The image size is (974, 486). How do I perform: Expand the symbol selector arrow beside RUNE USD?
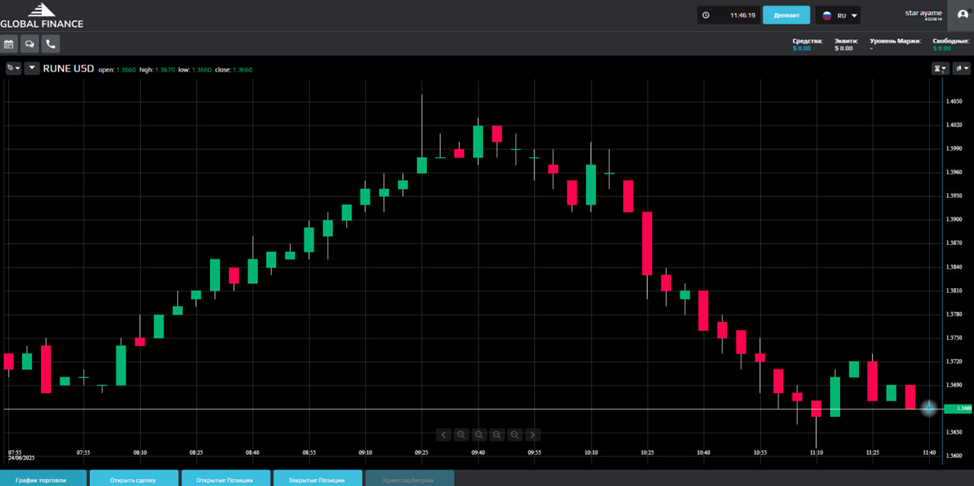point(32,69)
